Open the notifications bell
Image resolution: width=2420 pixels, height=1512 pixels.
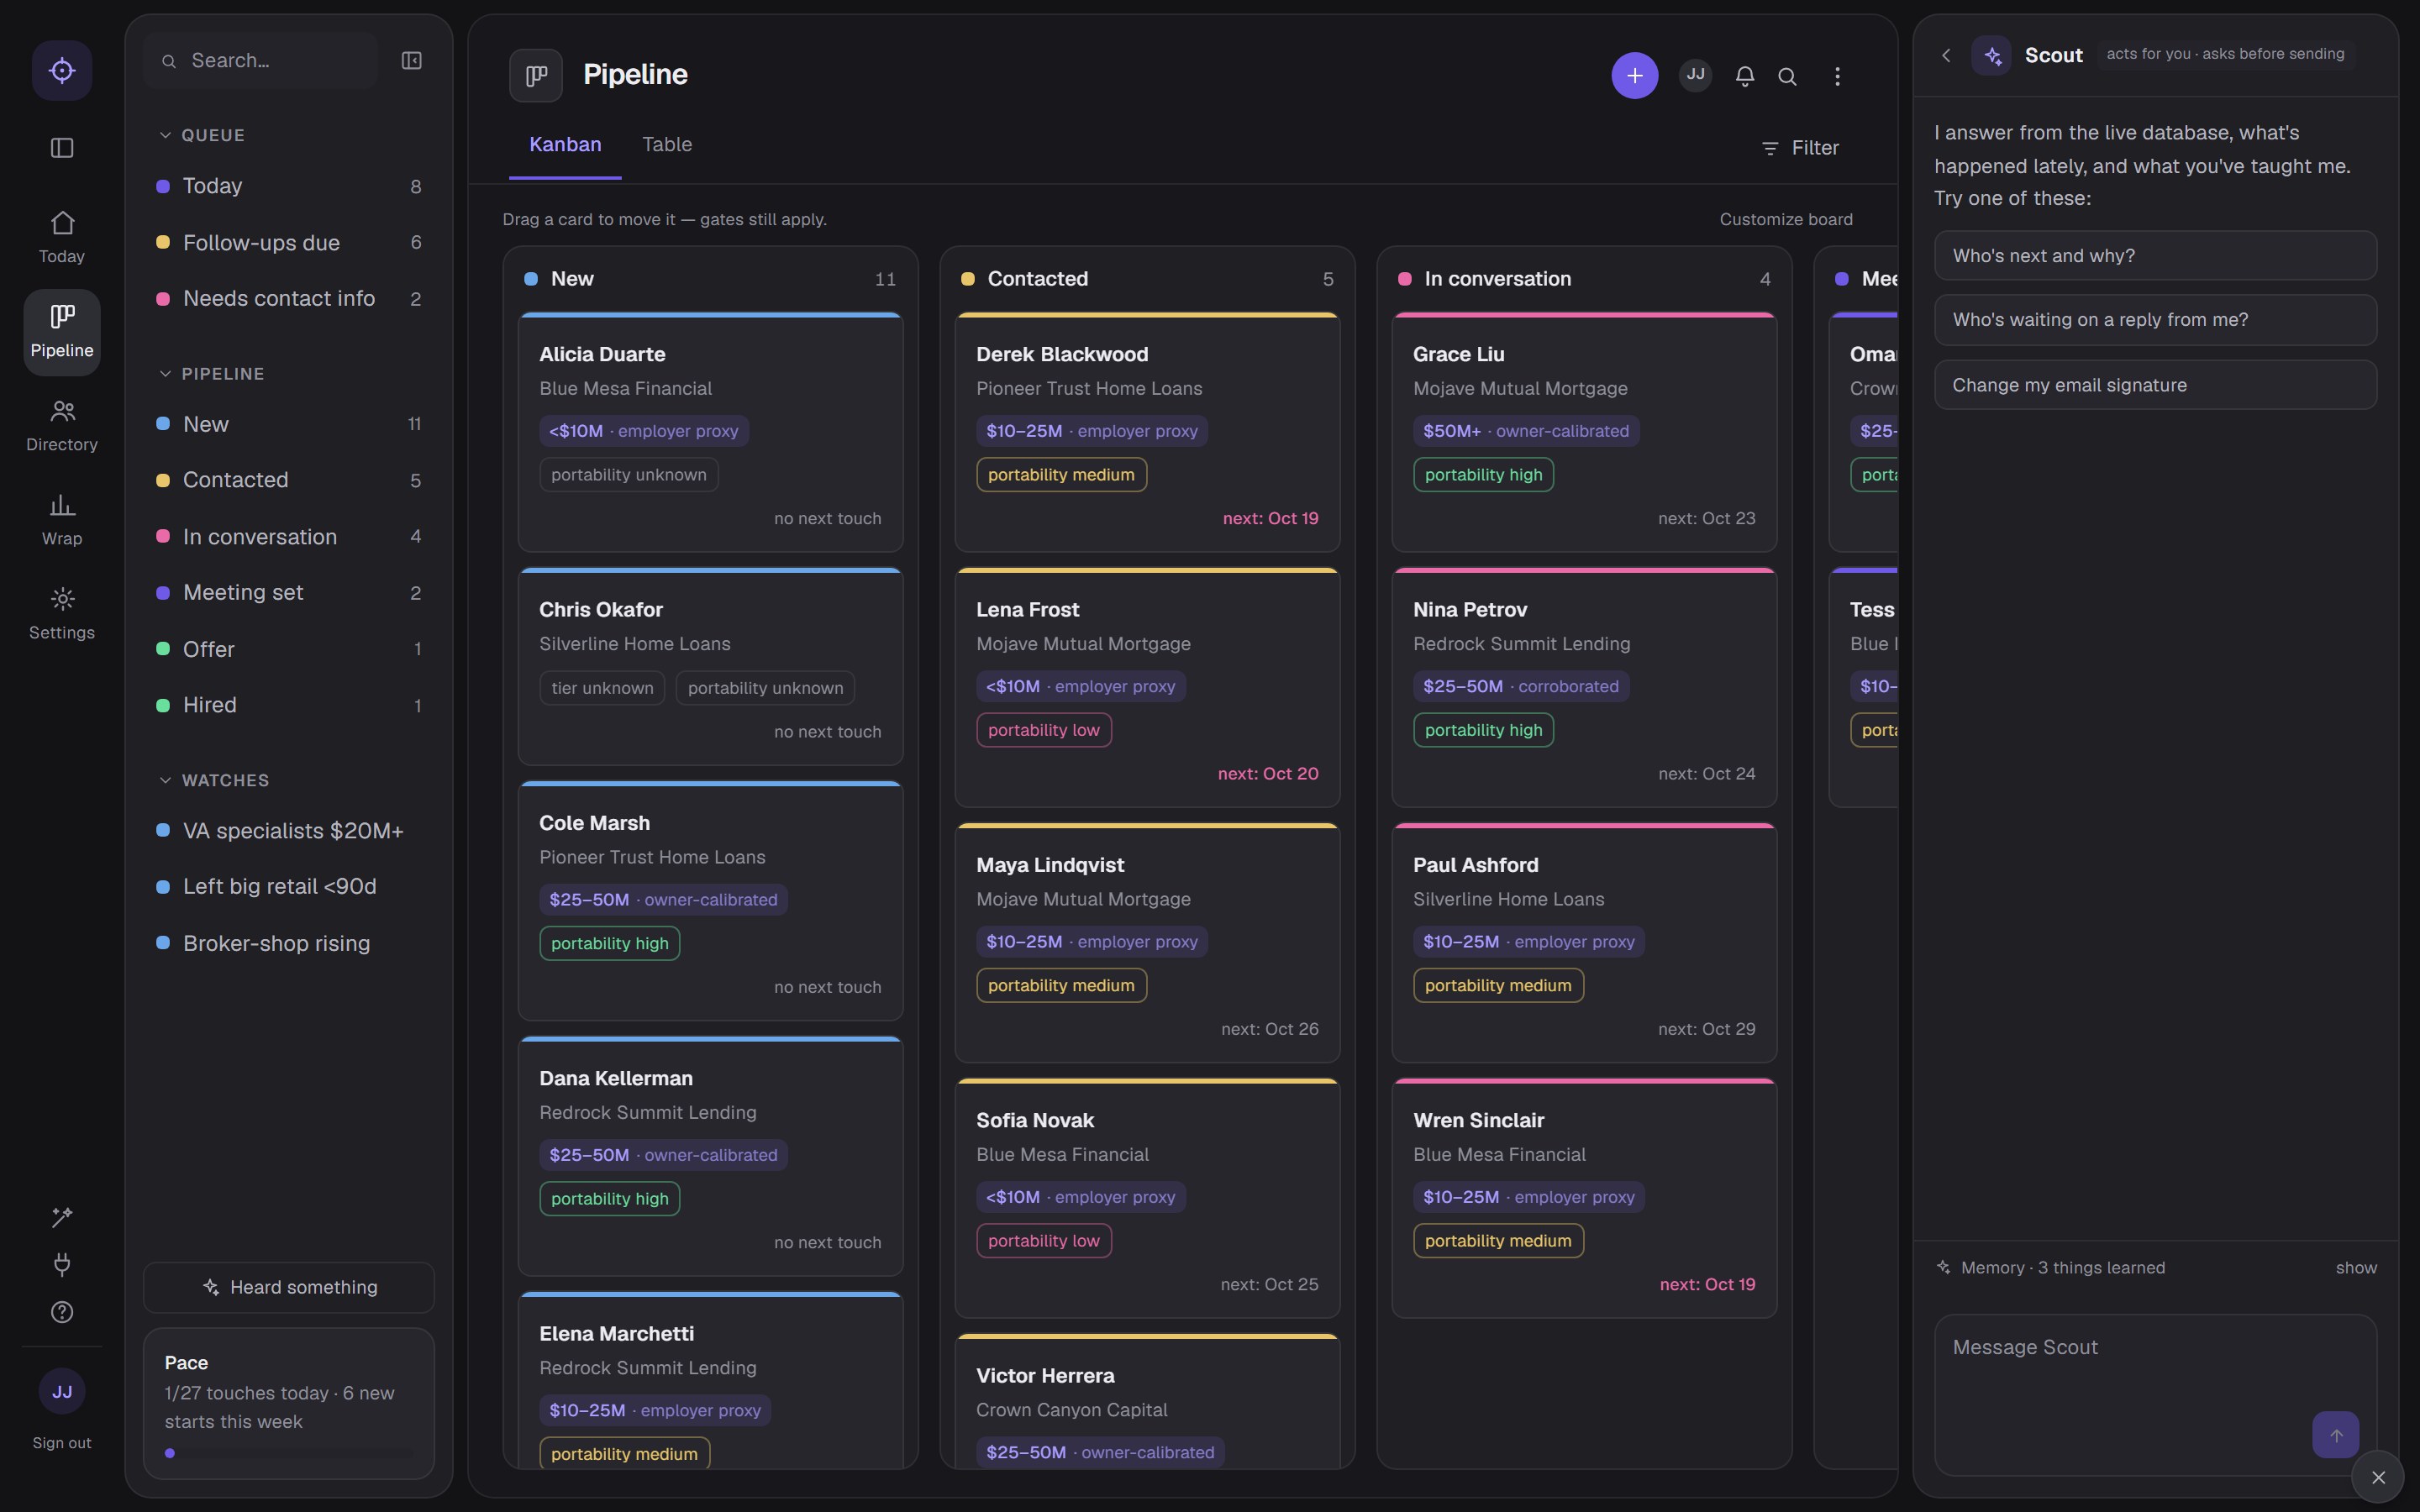[1744, 76]
